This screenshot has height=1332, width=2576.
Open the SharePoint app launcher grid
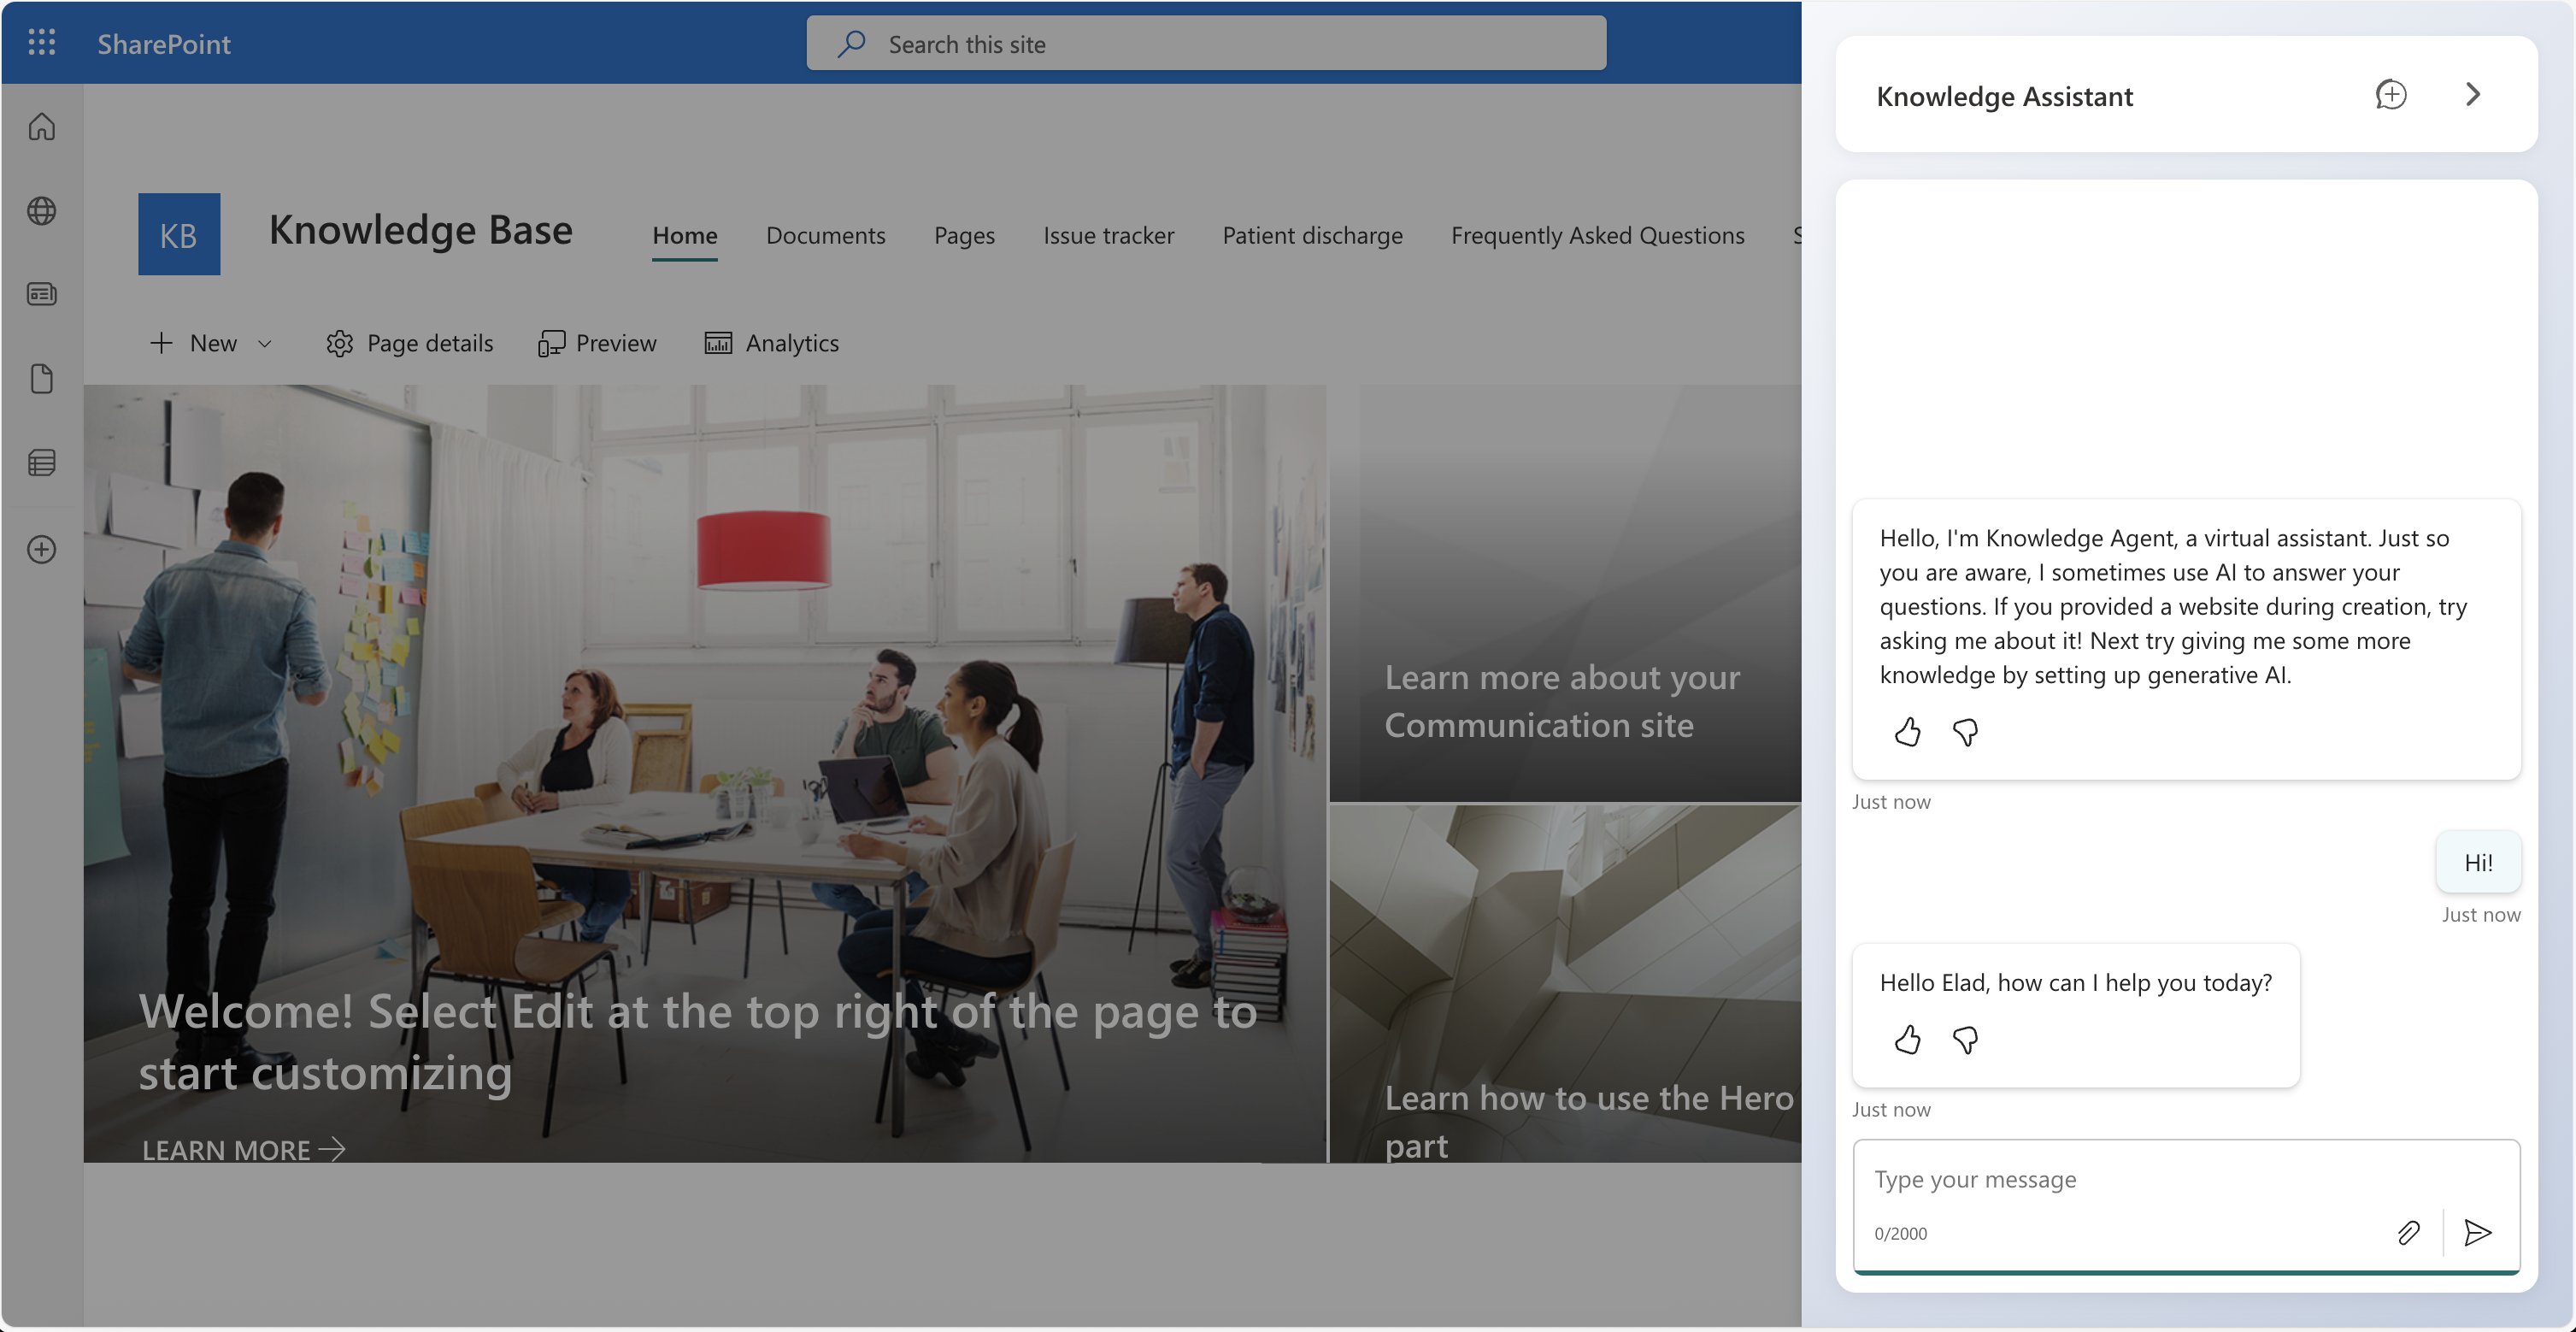(41, 43)
